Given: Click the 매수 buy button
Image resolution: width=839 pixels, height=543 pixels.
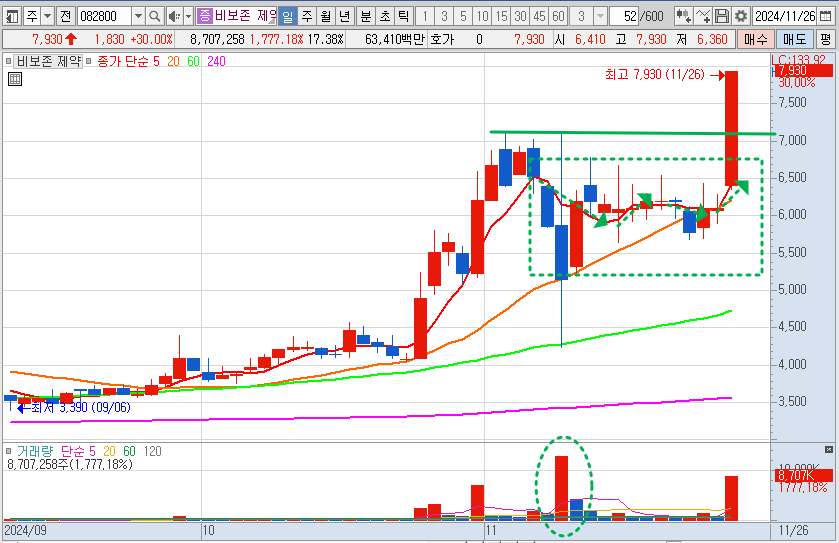Looking at the screenshot, I should tap(755, 39).
